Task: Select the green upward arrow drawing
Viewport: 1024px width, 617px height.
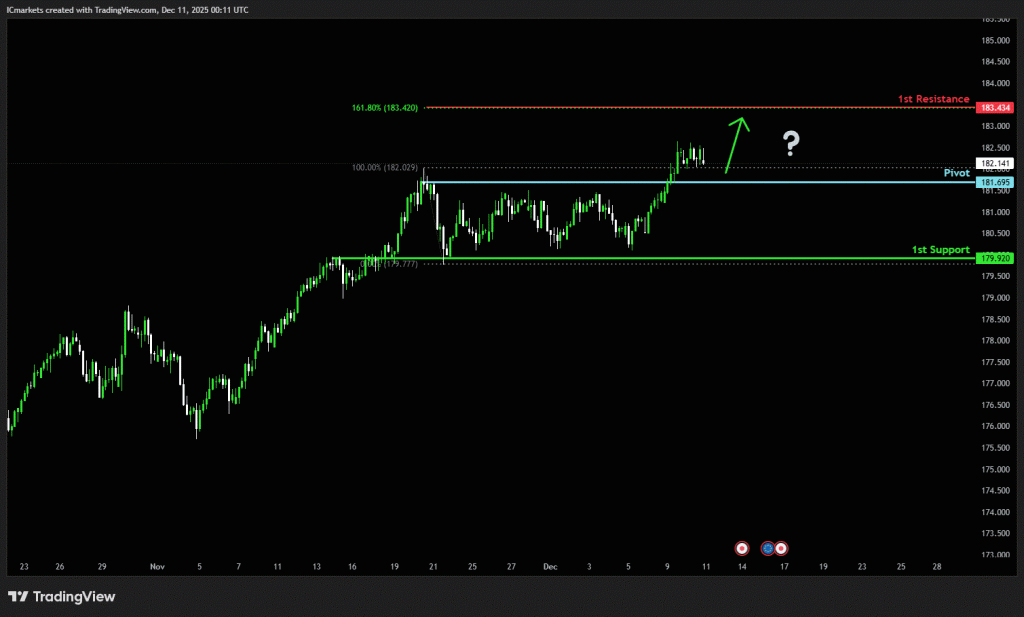Action: pos(735,145)
